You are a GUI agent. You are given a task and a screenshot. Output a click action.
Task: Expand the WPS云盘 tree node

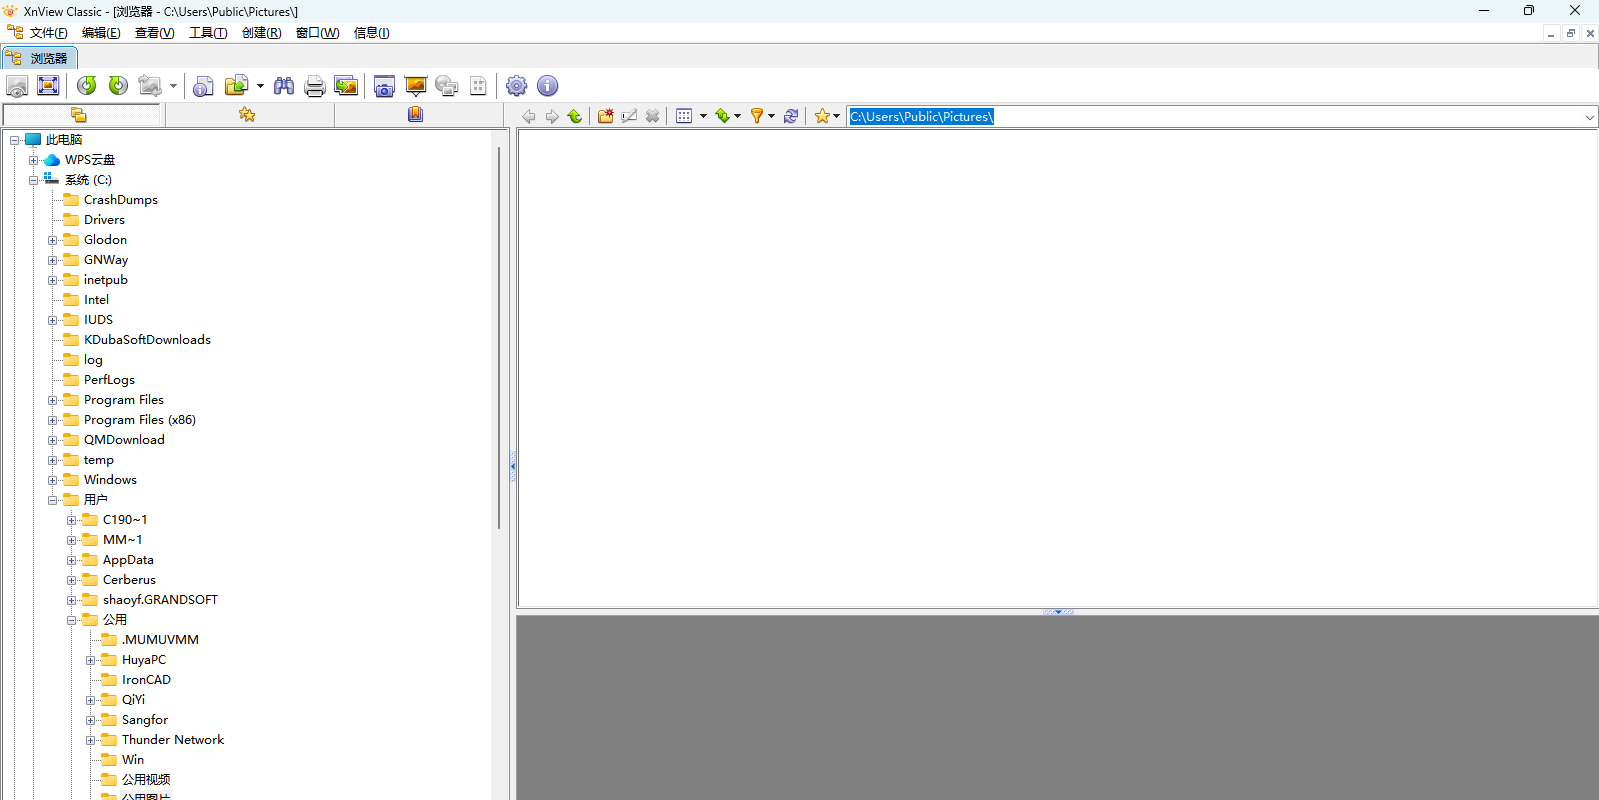click(x=33, y=160)
